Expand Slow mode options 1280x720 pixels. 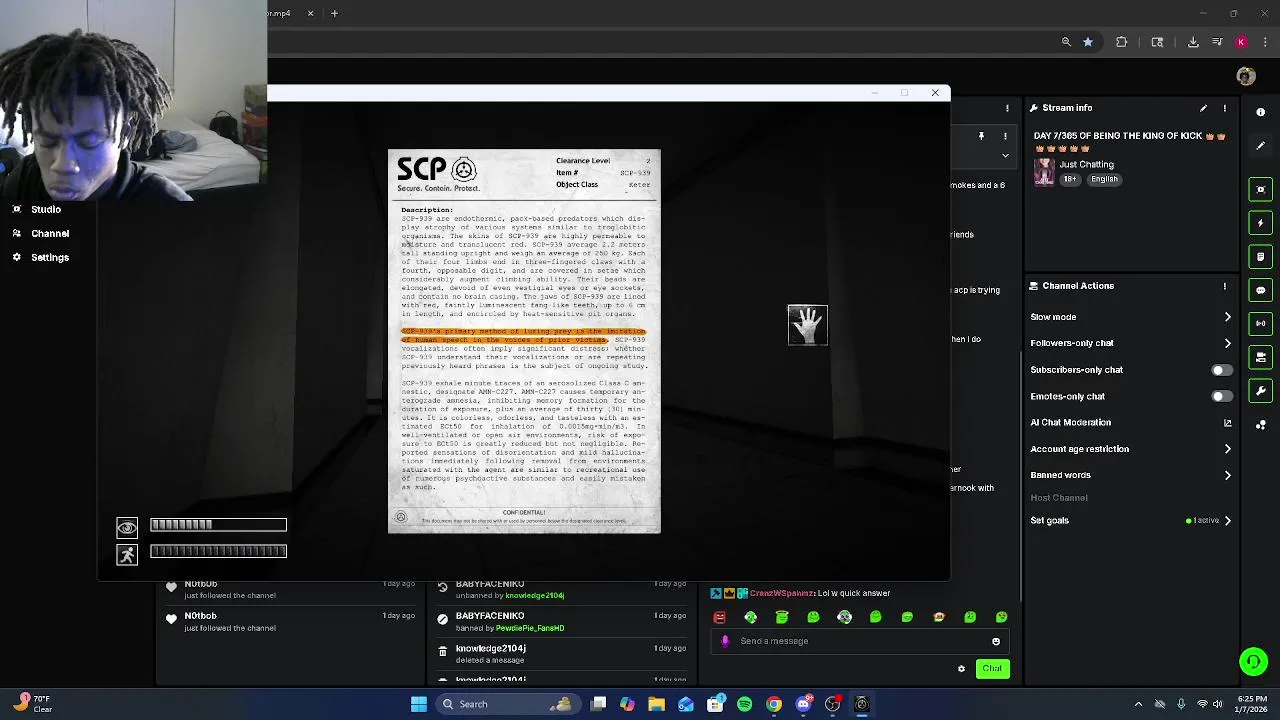point(1228,317)
